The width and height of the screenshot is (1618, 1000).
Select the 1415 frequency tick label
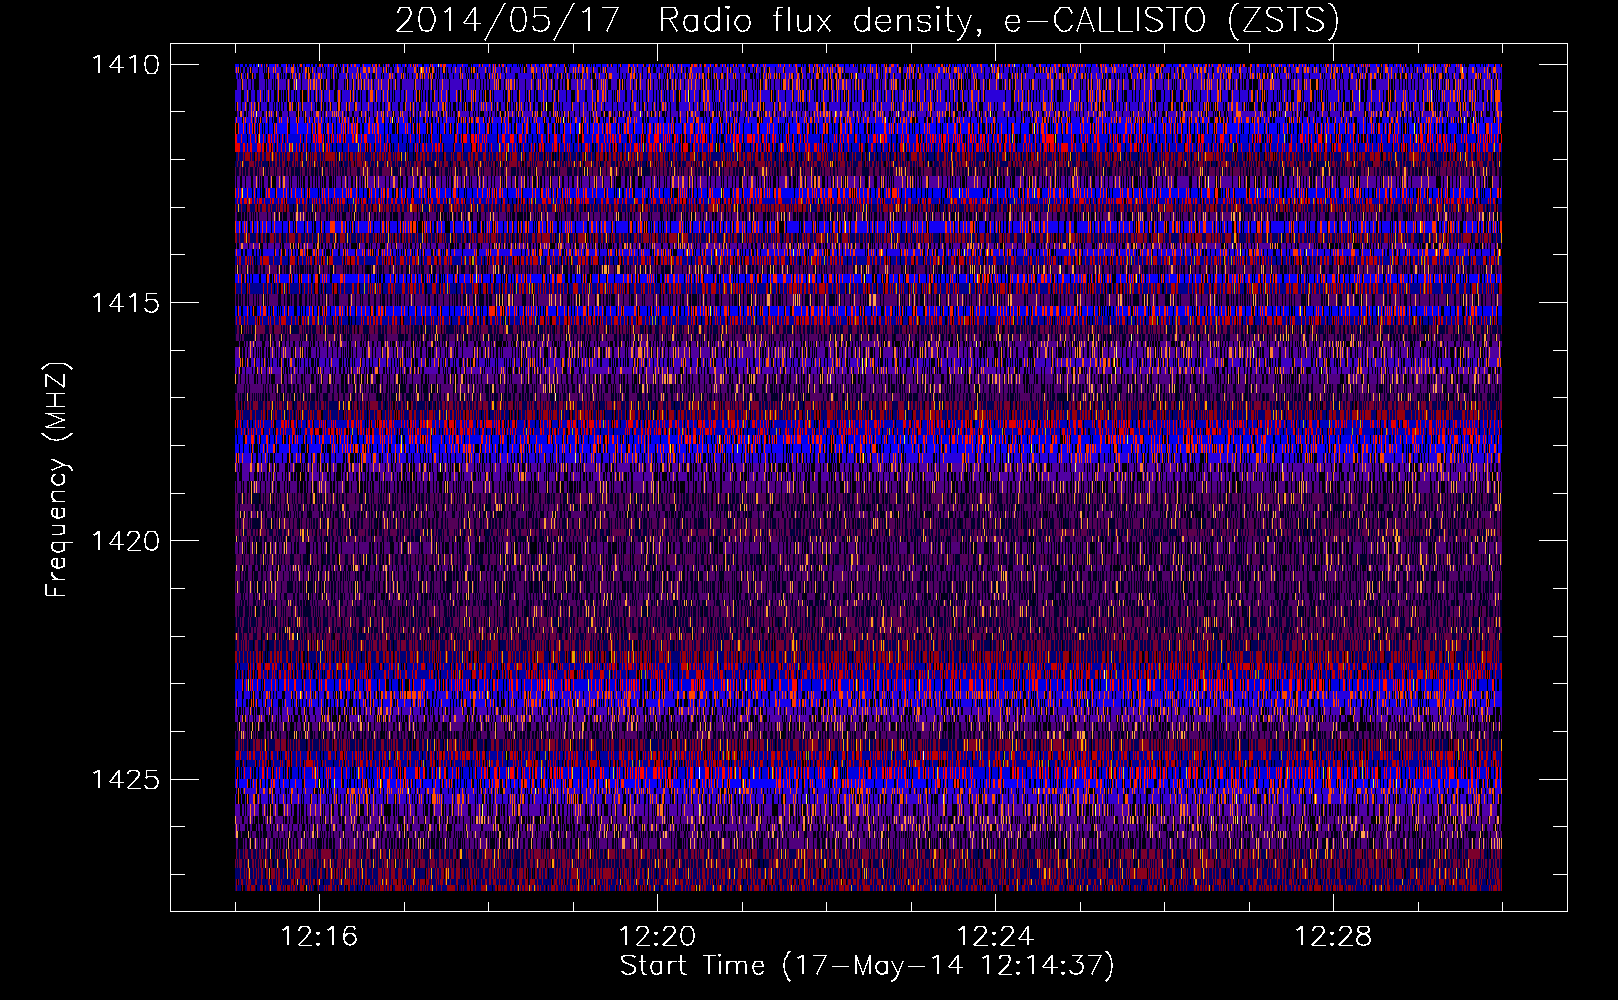pyautogui.click(x=125, y=303)
